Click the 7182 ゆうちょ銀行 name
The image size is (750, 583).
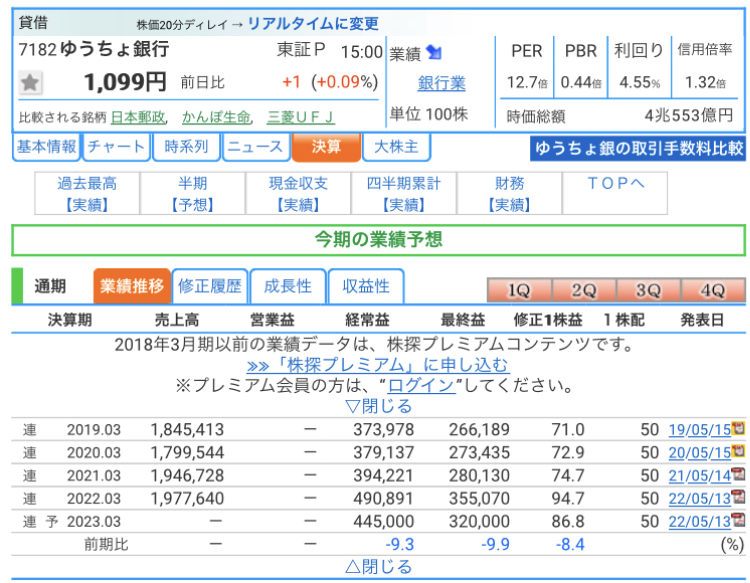click(94, 49)
